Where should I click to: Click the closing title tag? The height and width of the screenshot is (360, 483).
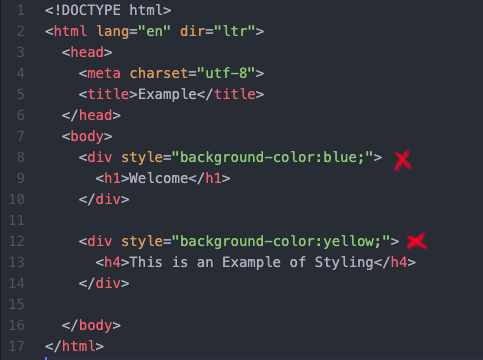tap(230, 94)
